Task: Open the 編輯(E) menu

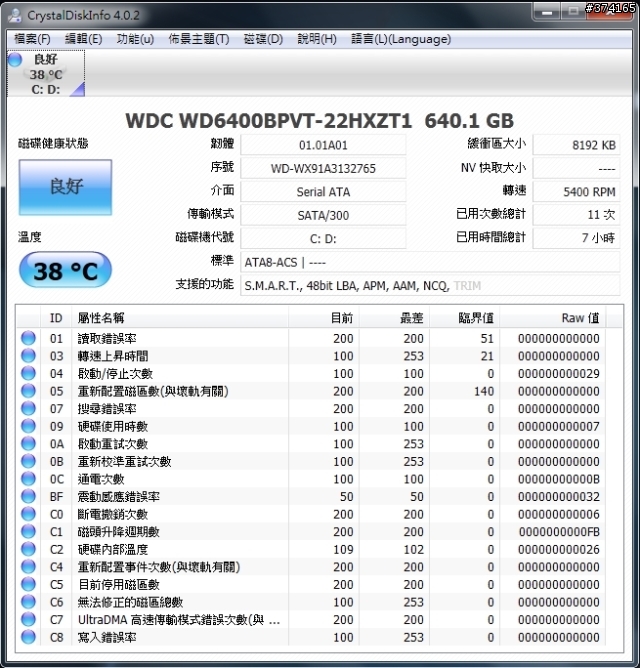Action: [83, 39]
